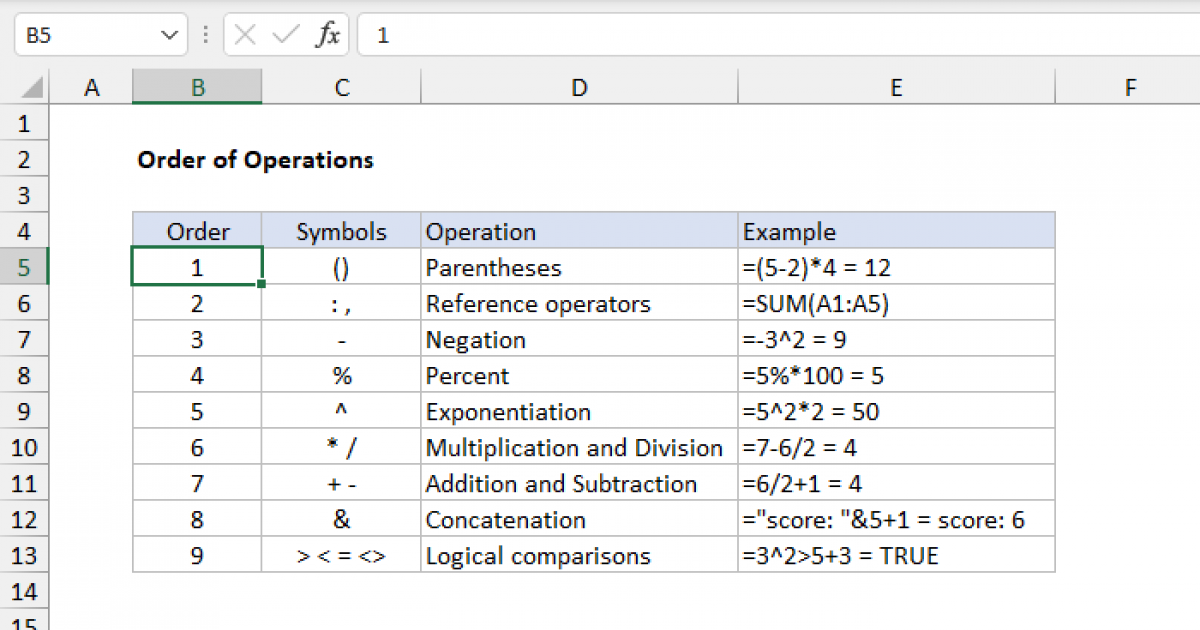Click the Parentheses cell
Viewport: 1200px width, 630px height.
(x=579, y=268)
